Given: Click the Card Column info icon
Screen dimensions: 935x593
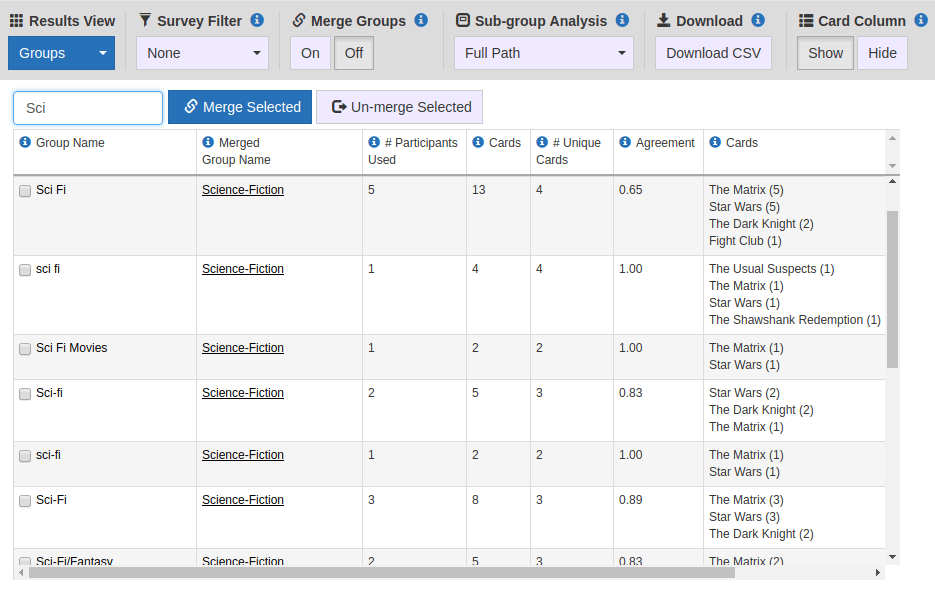Looking at the screenshot, I should tap(921, 20).
